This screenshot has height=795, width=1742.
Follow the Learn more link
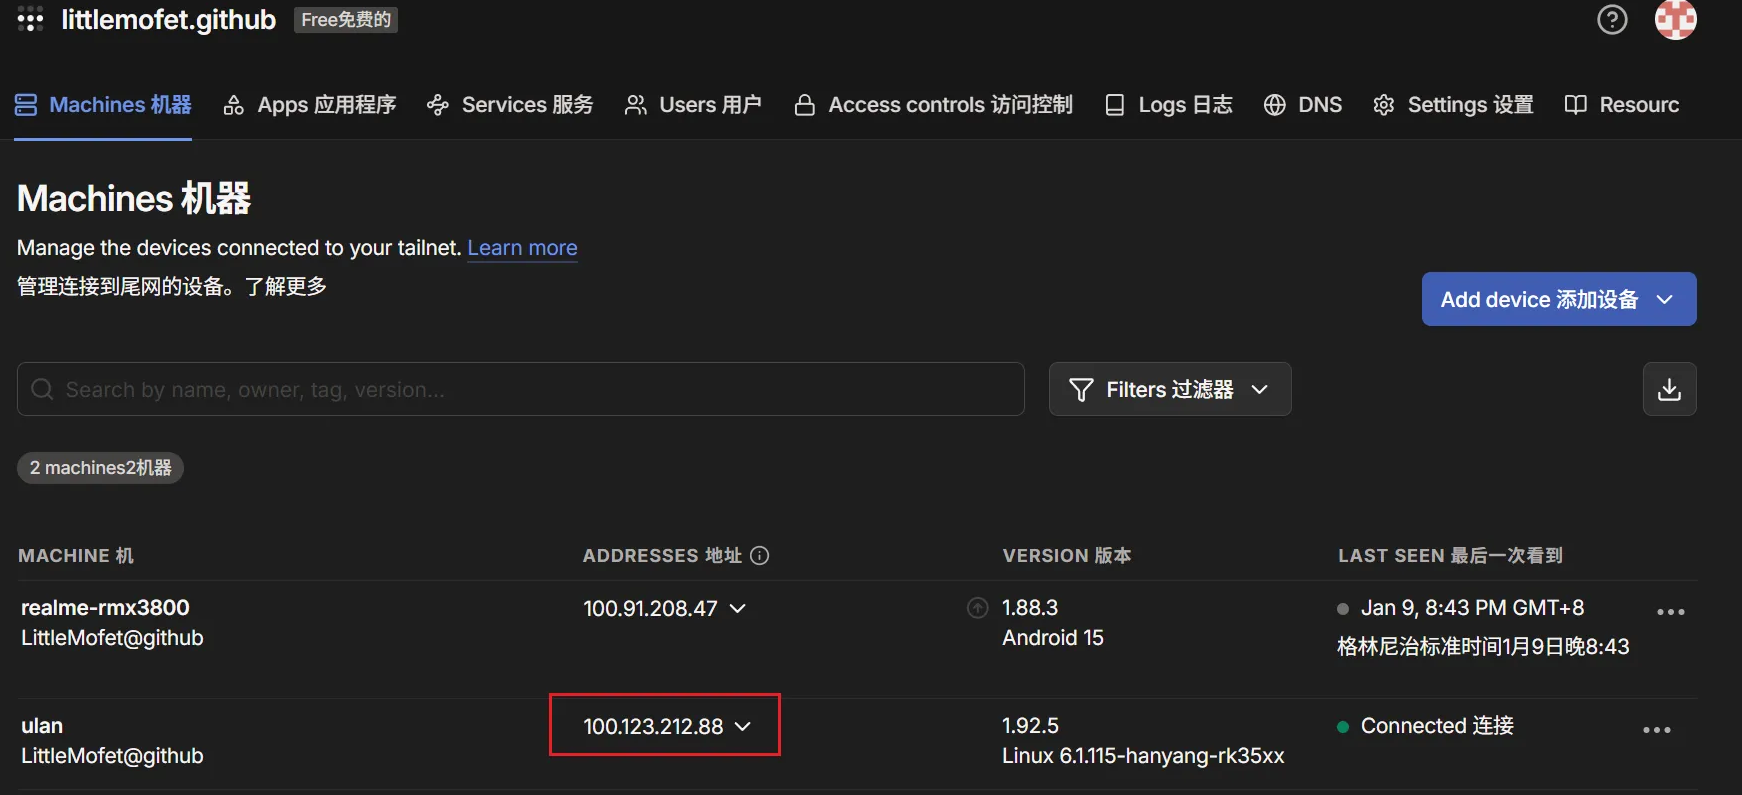pos(522,248)
